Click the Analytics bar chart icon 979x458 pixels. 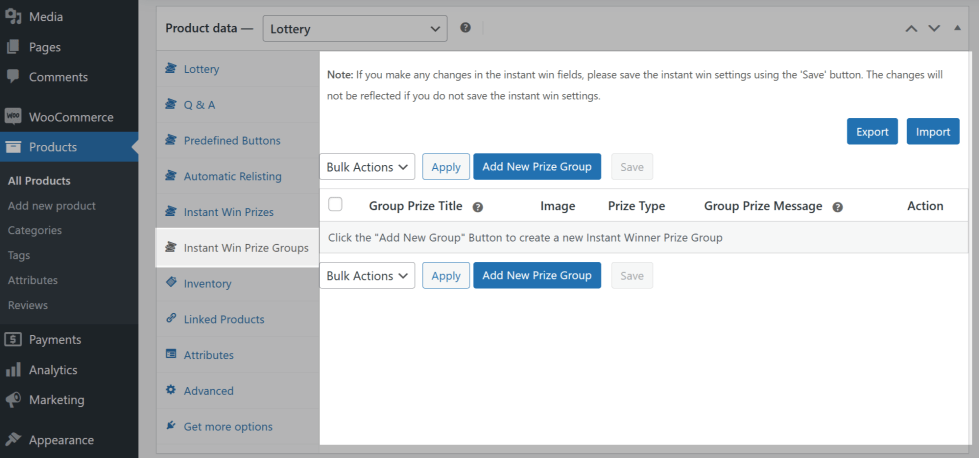pos(13,370)
